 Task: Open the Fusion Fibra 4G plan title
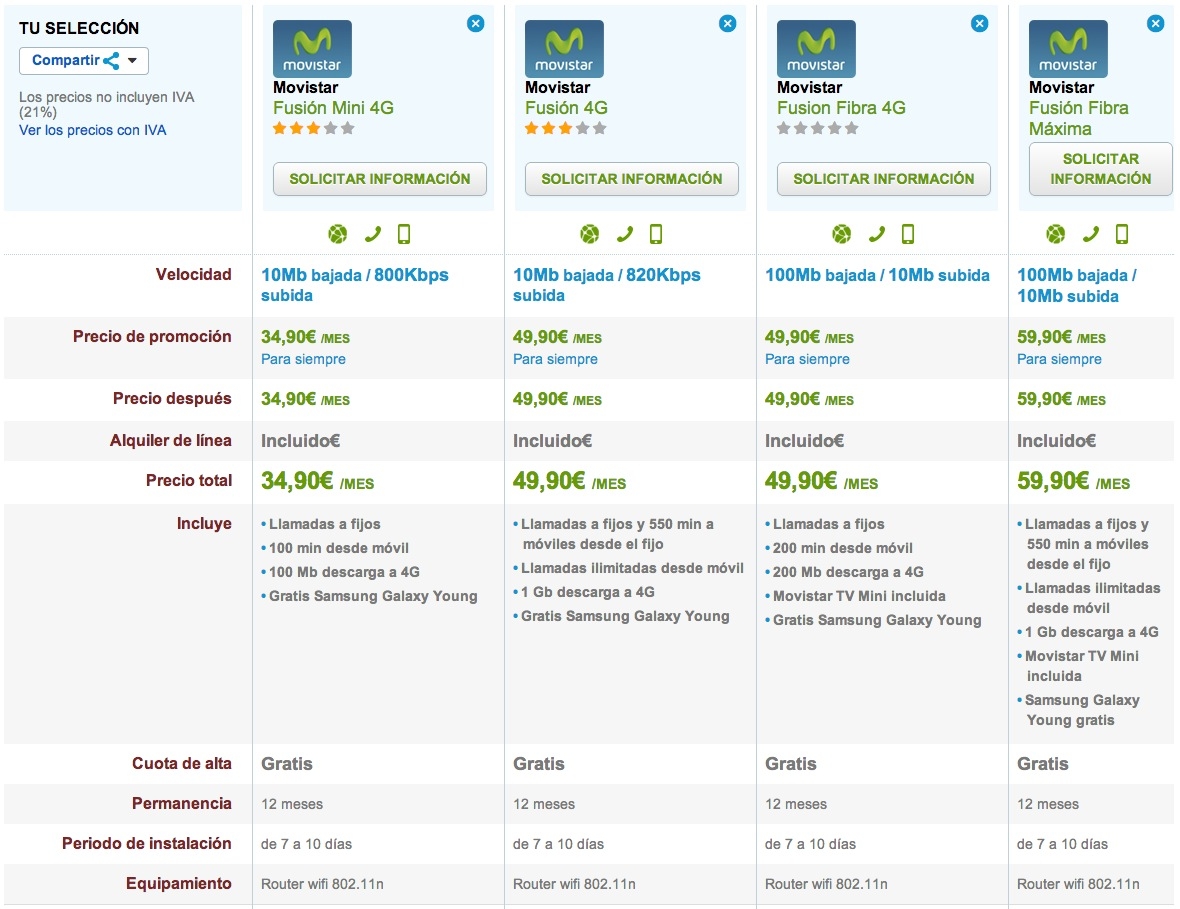[x=841, y=108]
